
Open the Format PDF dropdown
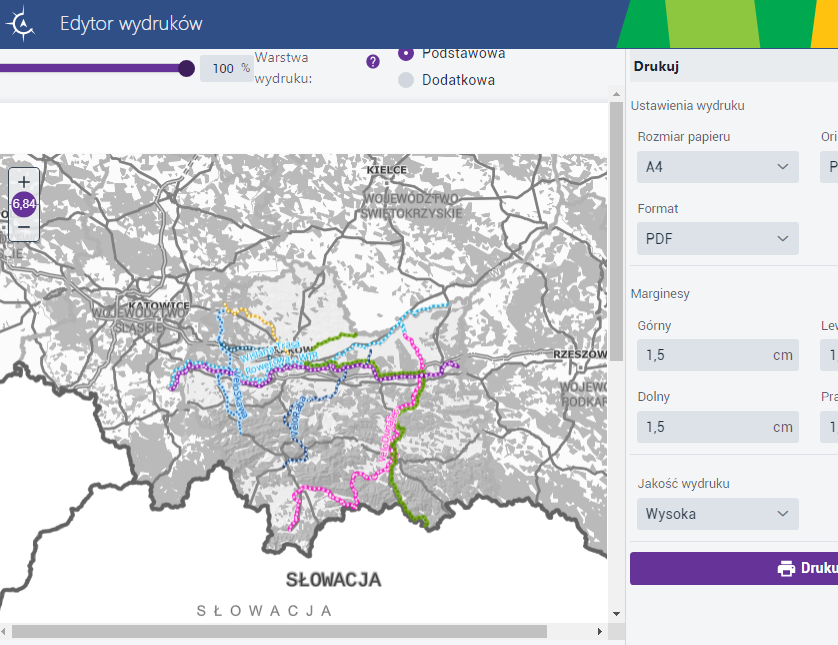(717, 238)
